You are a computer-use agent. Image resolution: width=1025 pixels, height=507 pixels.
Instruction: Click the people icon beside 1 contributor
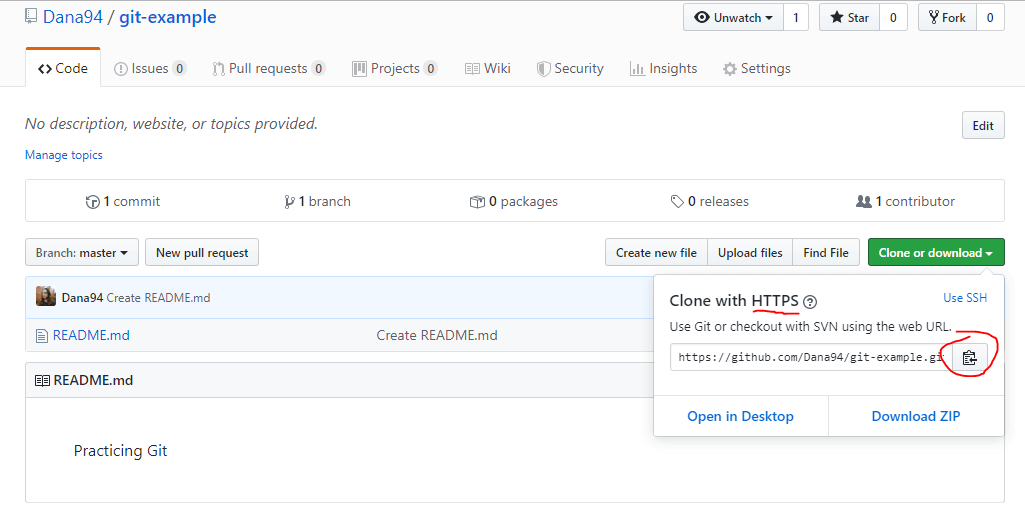click(864, 202)
